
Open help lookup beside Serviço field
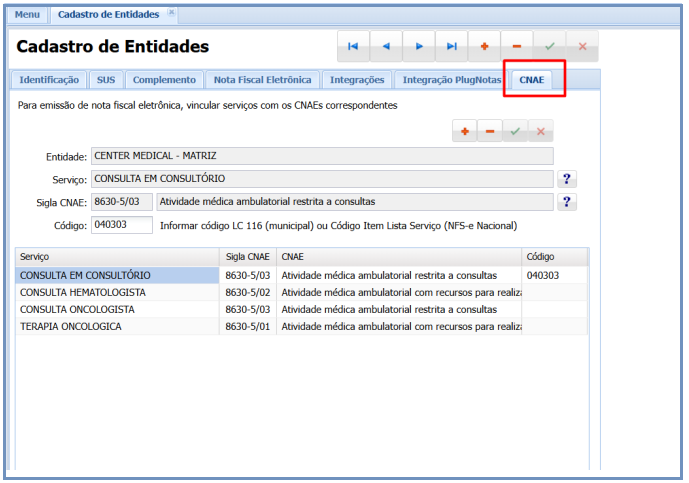(x=567, y=179)
